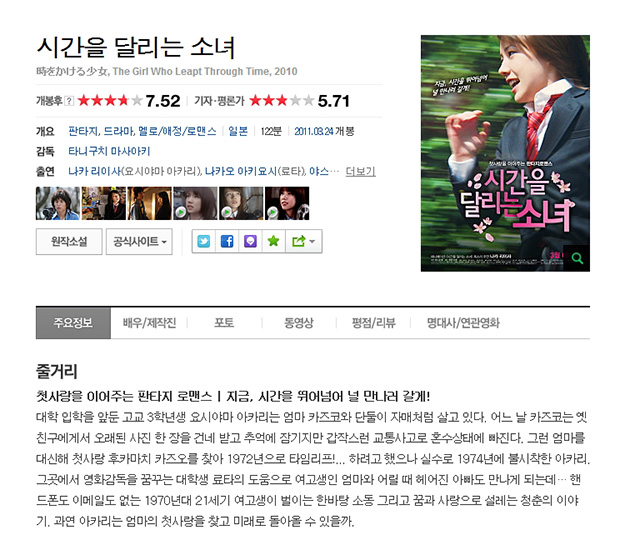
Task: Expand the 공식사이트 dropdown
Action: tap(139, 241)
